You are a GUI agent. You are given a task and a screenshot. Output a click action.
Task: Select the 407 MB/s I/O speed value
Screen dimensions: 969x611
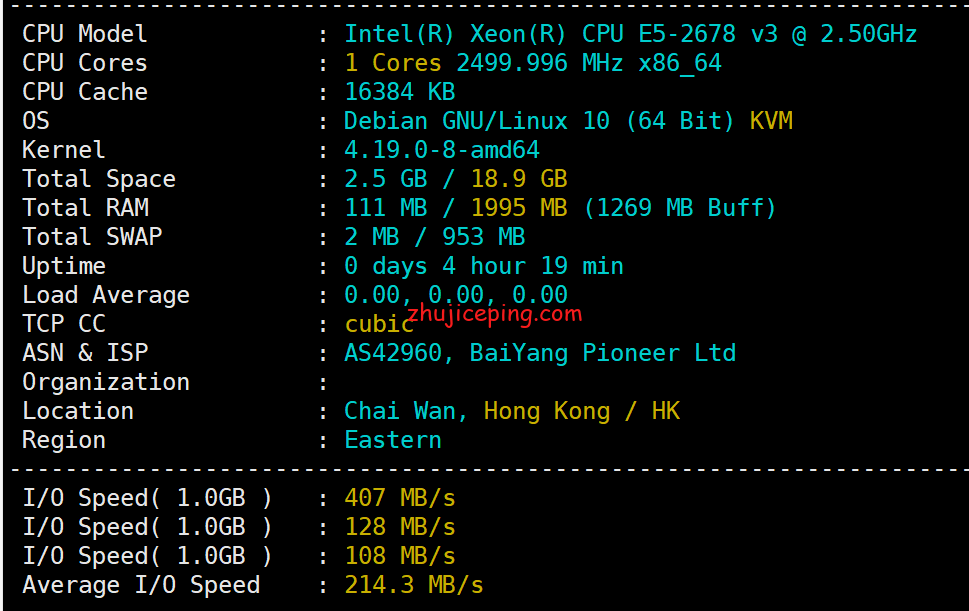click(400, 498)
